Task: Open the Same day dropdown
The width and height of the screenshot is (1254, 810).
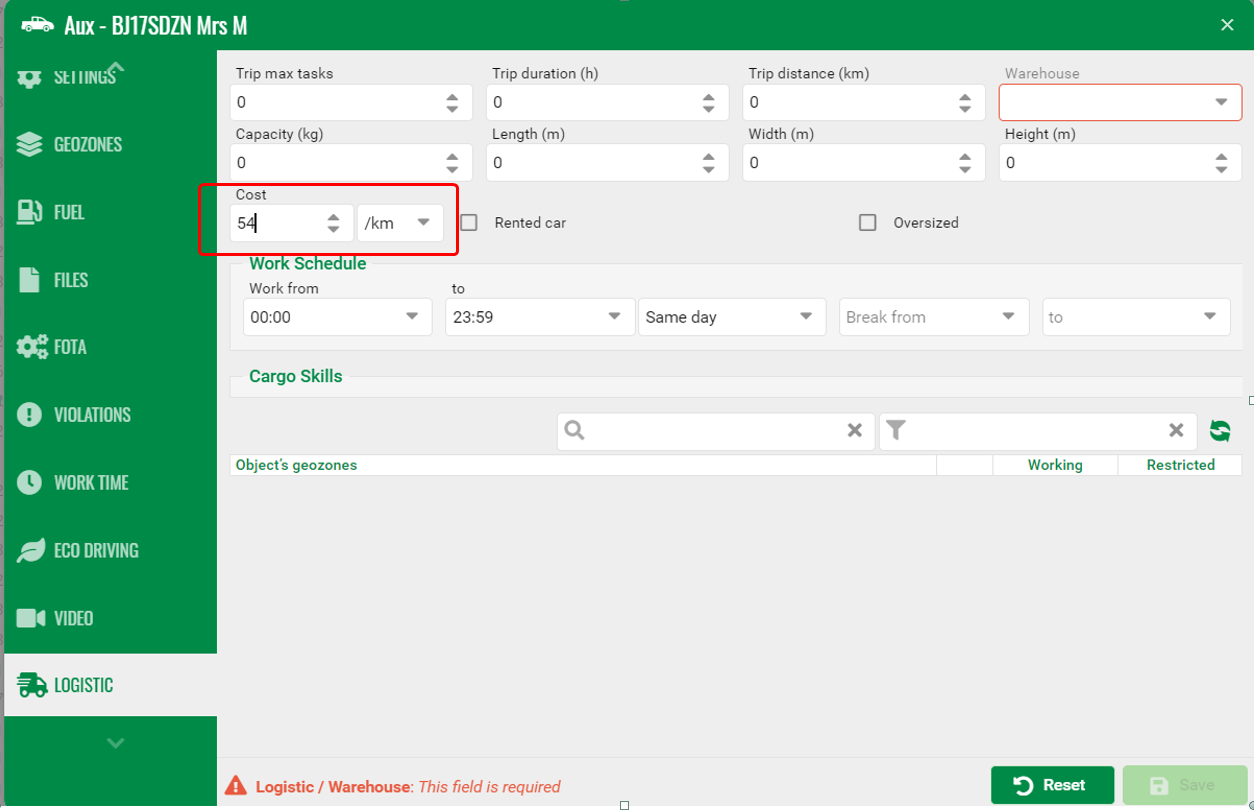Action: (x=731, y=317)
